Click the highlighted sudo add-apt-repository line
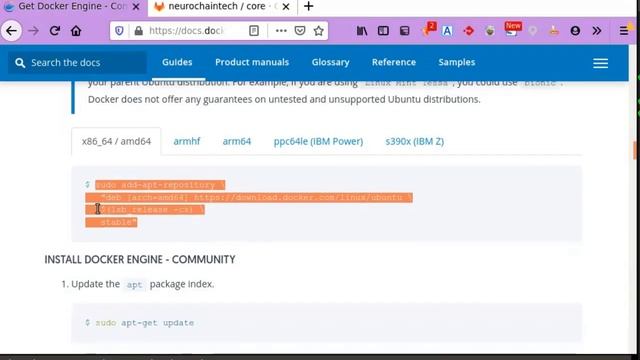This screenshot has height=360, width=640. tap(160, 185)
